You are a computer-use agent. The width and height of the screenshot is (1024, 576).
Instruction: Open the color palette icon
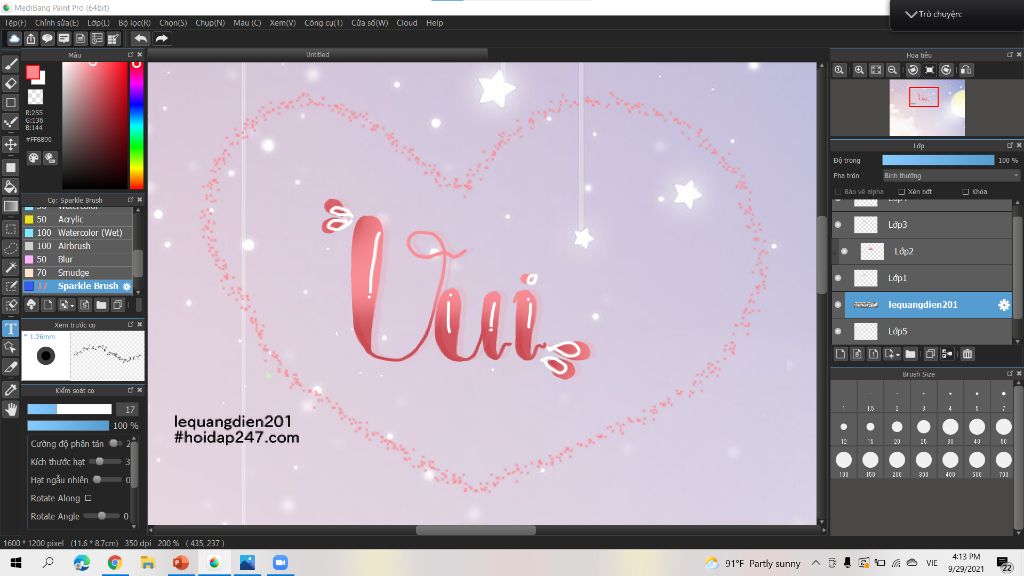[x=33, y=158]
